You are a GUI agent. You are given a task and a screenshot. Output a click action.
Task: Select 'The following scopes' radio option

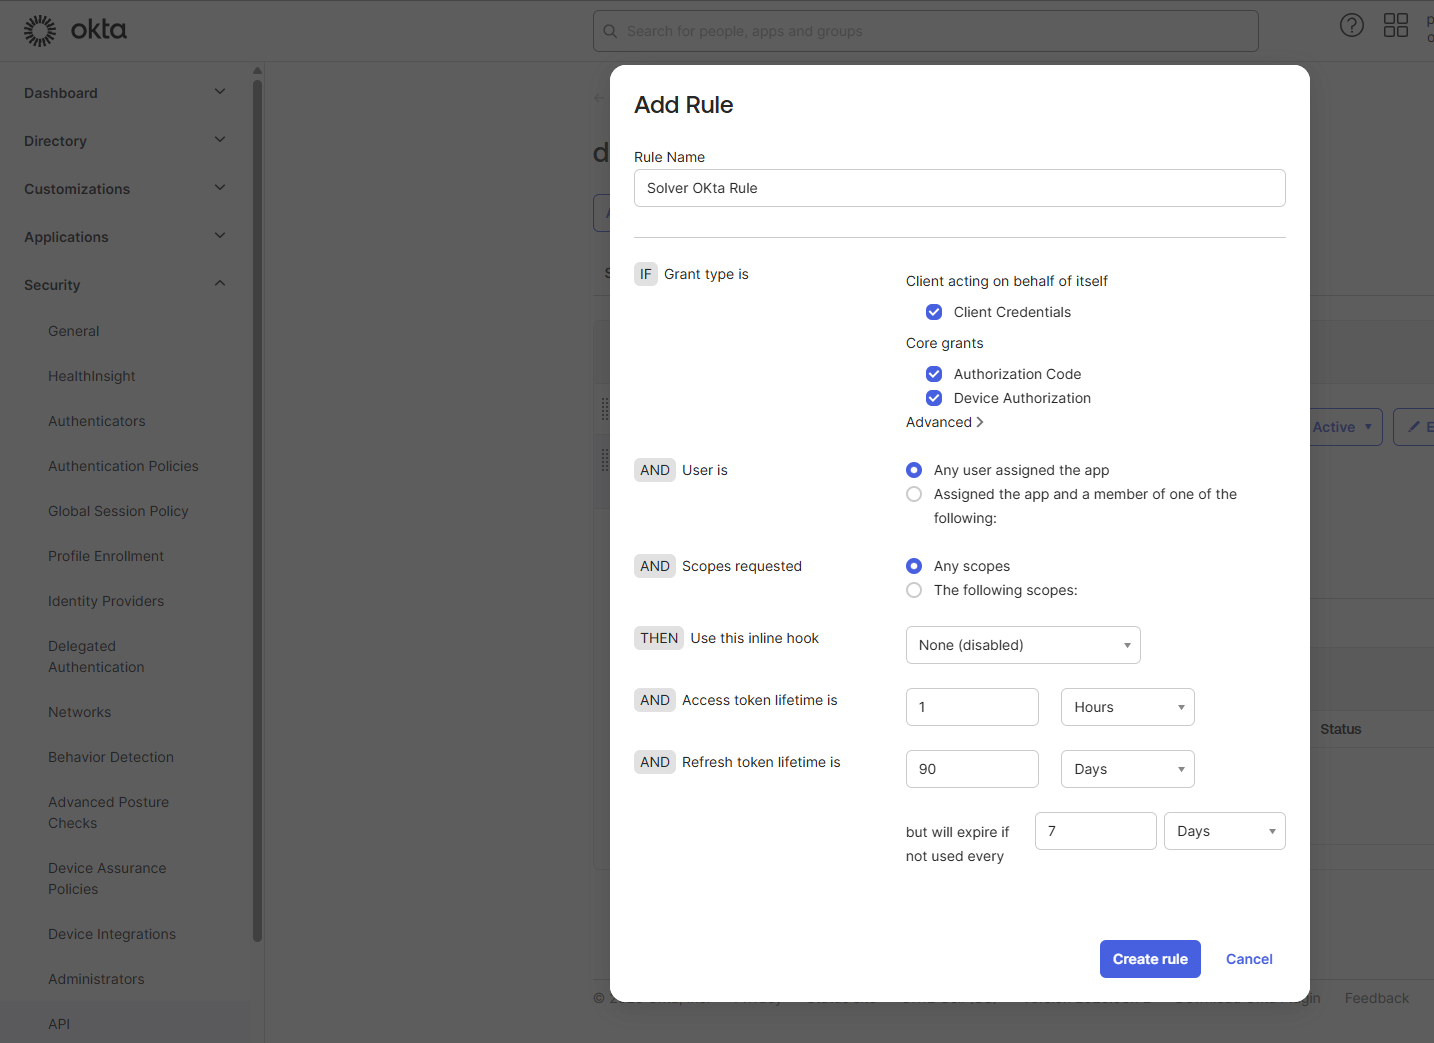(914, 590)
